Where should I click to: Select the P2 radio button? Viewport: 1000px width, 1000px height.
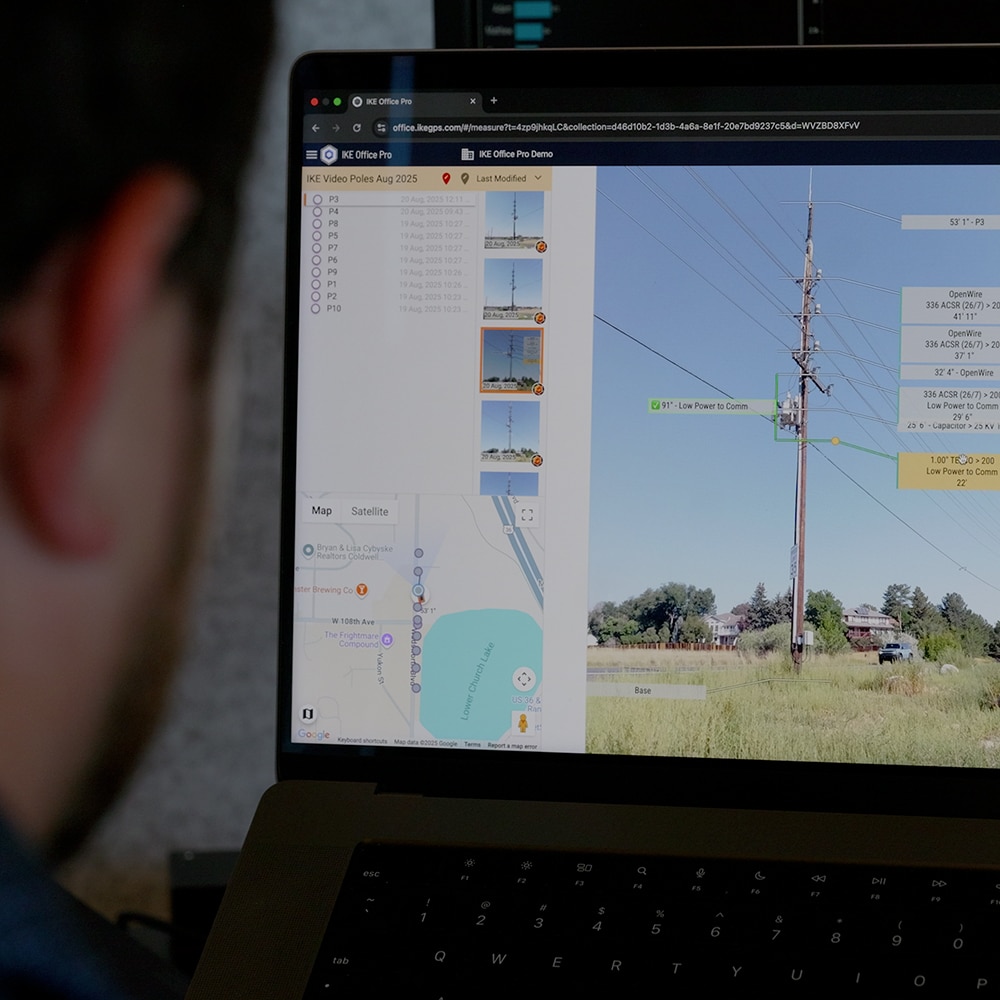tap(315, 297)
